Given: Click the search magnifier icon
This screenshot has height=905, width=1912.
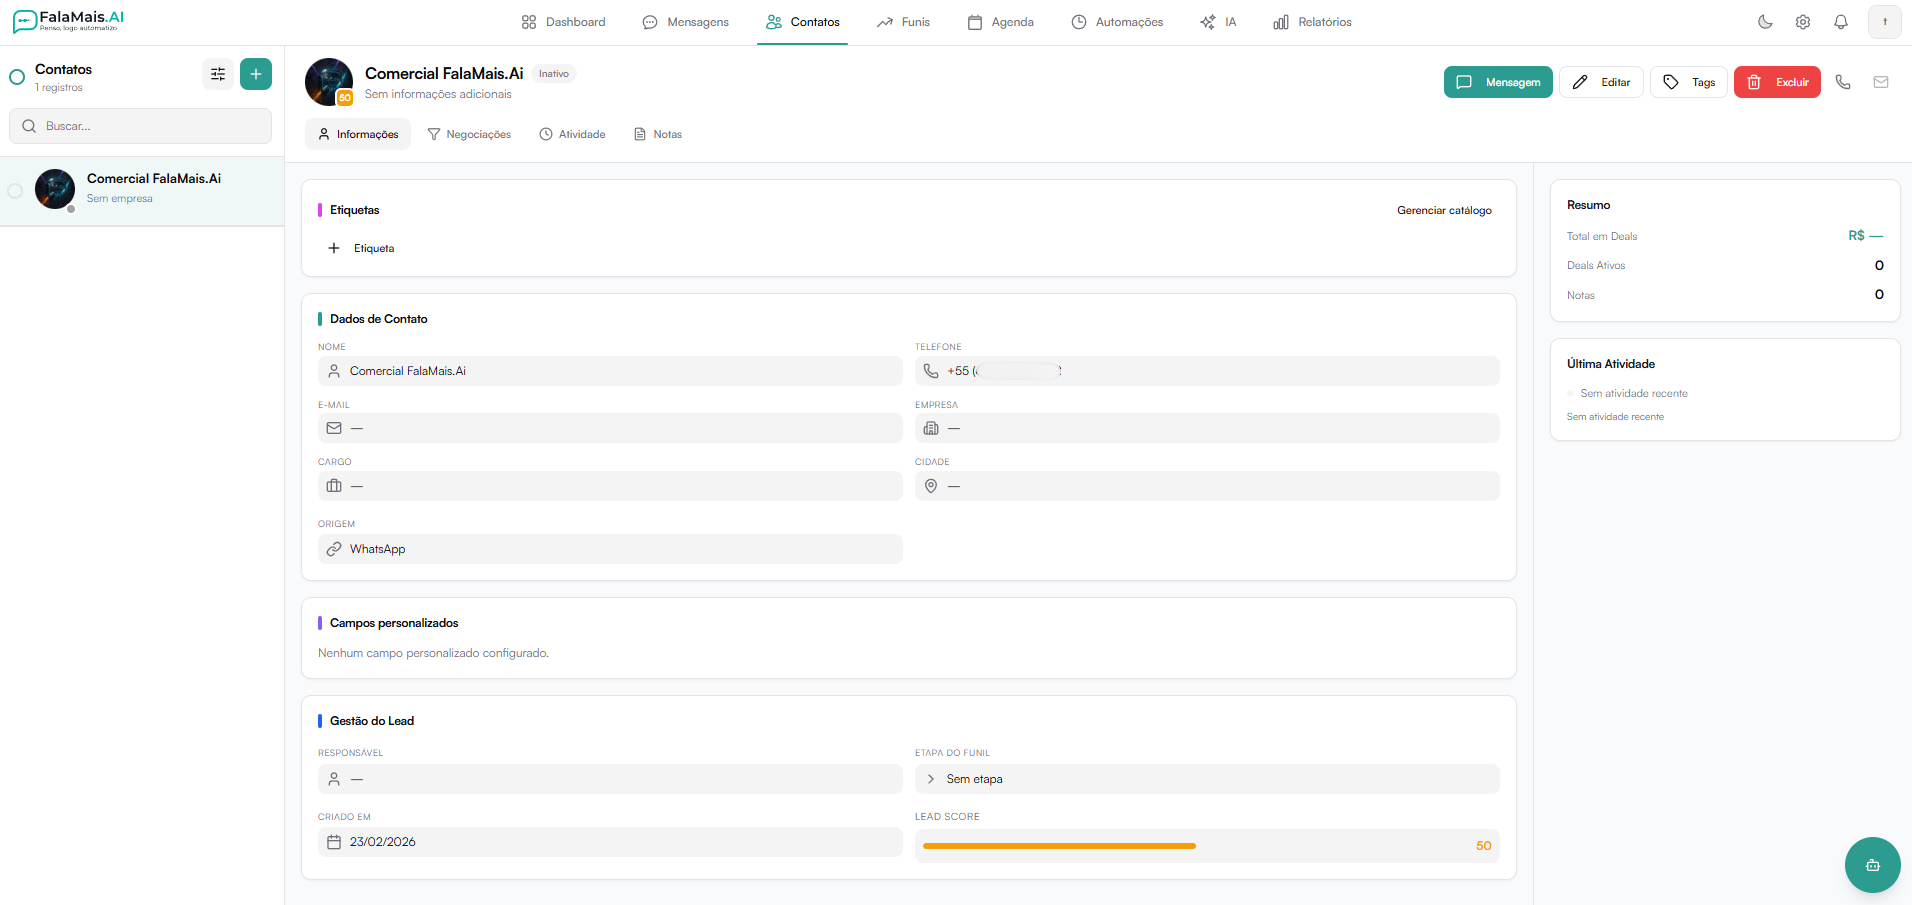Looking at the screenshot, I should pos(29,126).
